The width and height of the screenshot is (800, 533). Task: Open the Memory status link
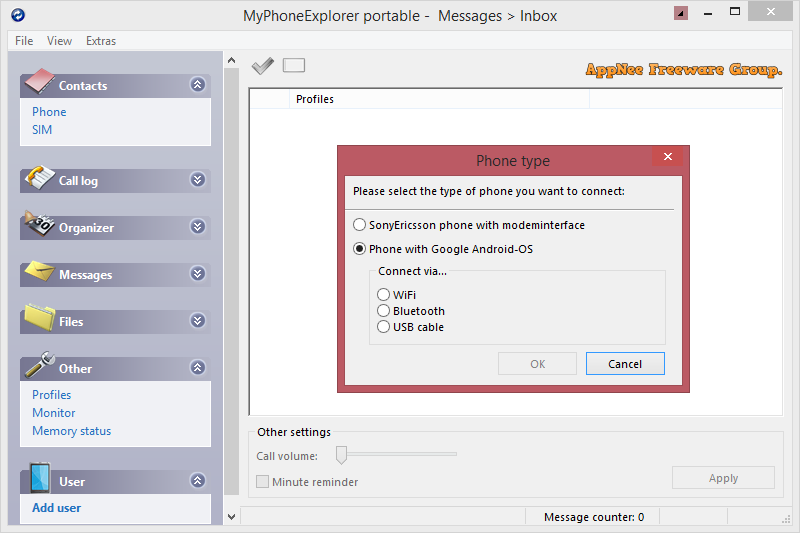click(71, 431)
